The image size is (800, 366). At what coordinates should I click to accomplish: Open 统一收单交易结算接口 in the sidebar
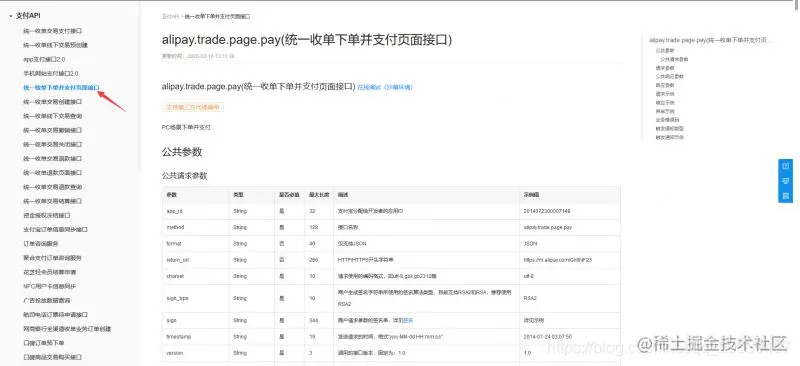53,201
